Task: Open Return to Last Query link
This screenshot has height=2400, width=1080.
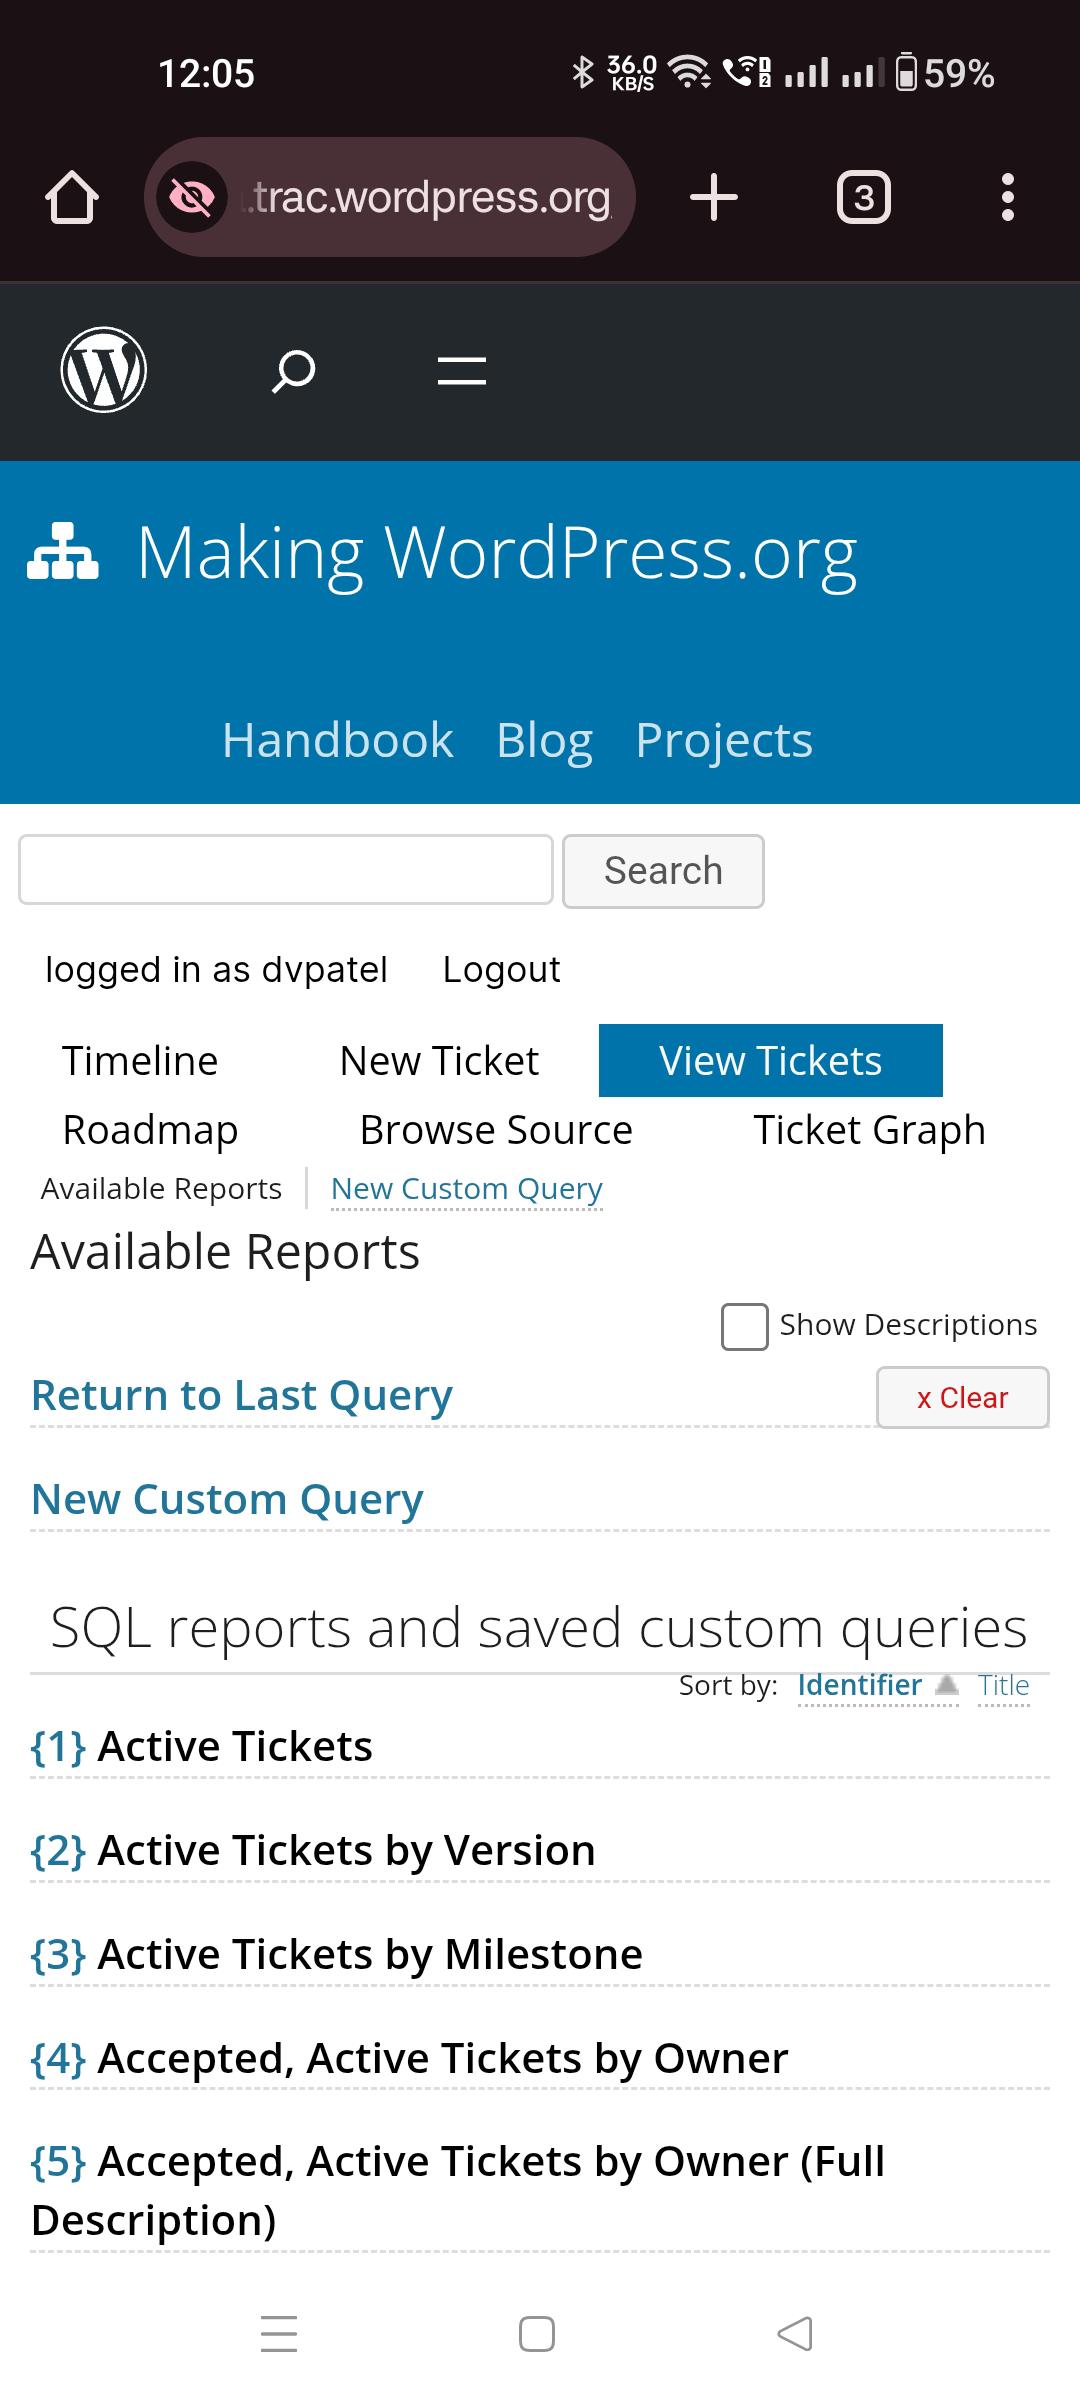Action: tap(242, 1395)
